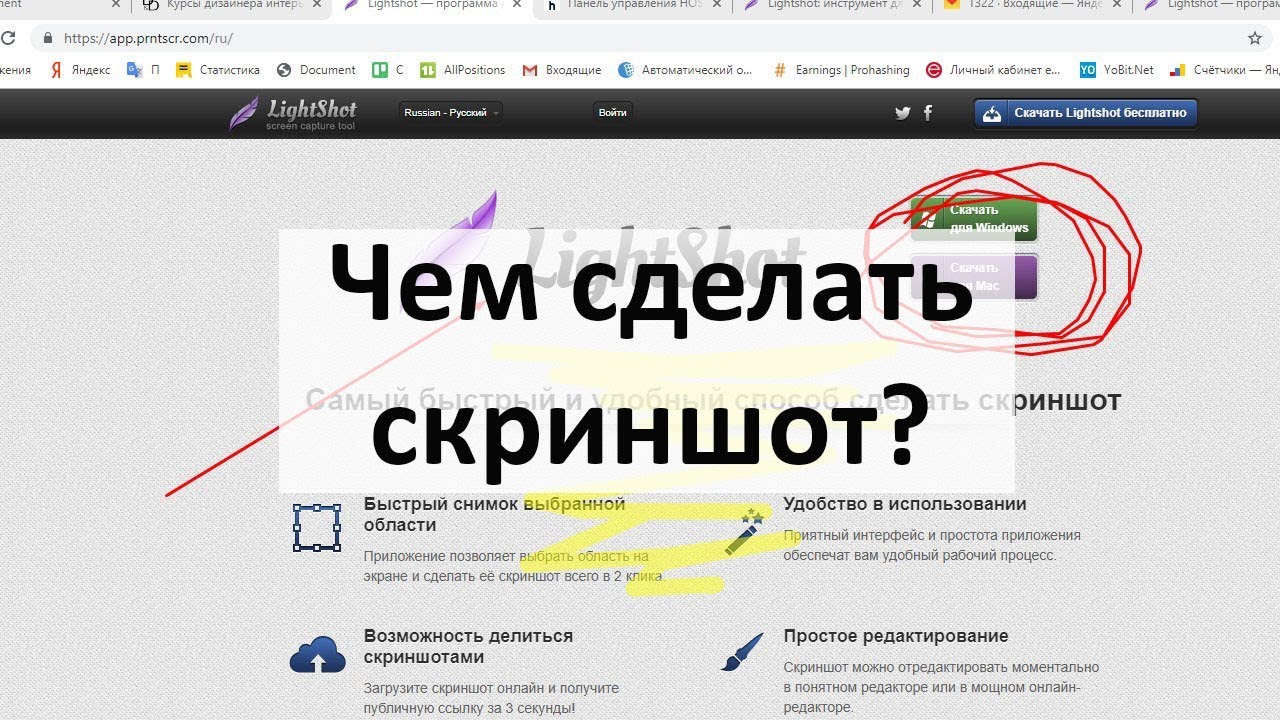
Task: Open the YoBit.Net bookmark
Action: tap(1117, 70)
